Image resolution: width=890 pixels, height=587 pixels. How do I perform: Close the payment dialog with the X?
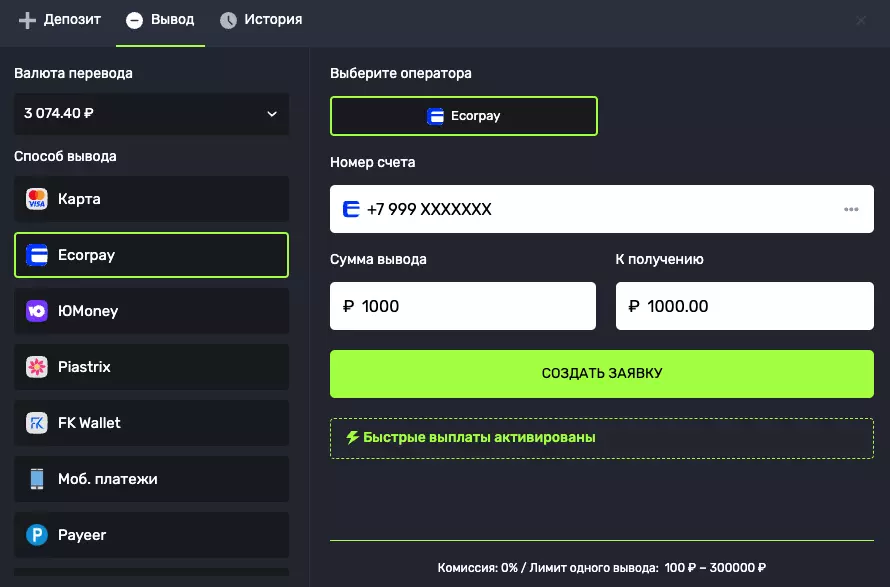pyautogui.click(x=861, y=20)
